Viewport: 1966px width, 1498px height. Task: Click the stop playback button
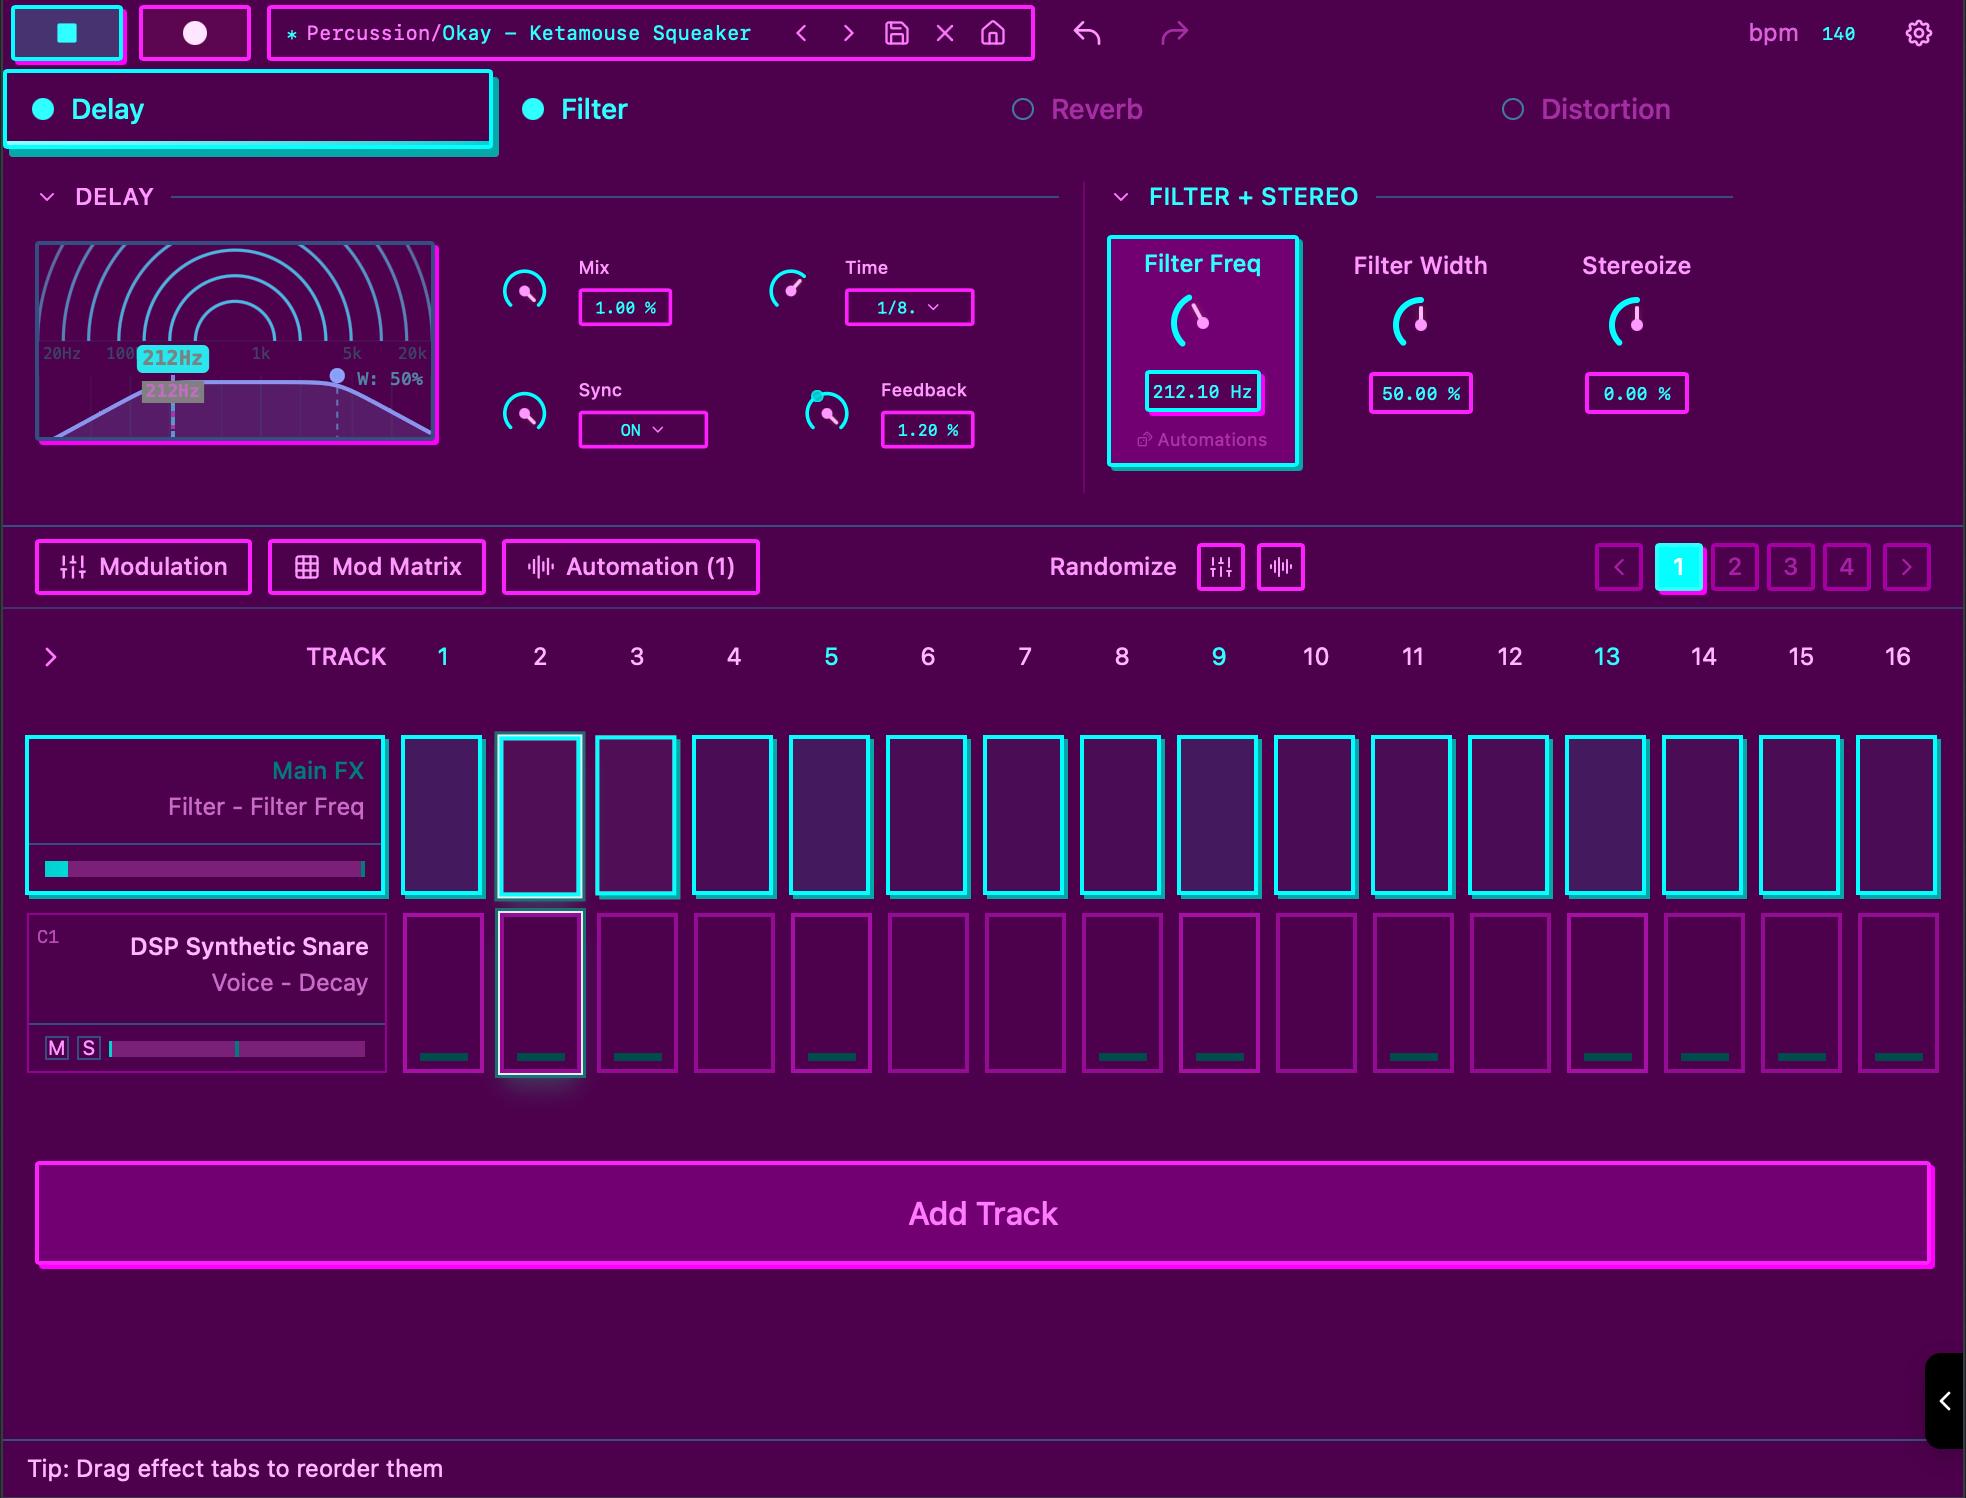tap(67, 33)
